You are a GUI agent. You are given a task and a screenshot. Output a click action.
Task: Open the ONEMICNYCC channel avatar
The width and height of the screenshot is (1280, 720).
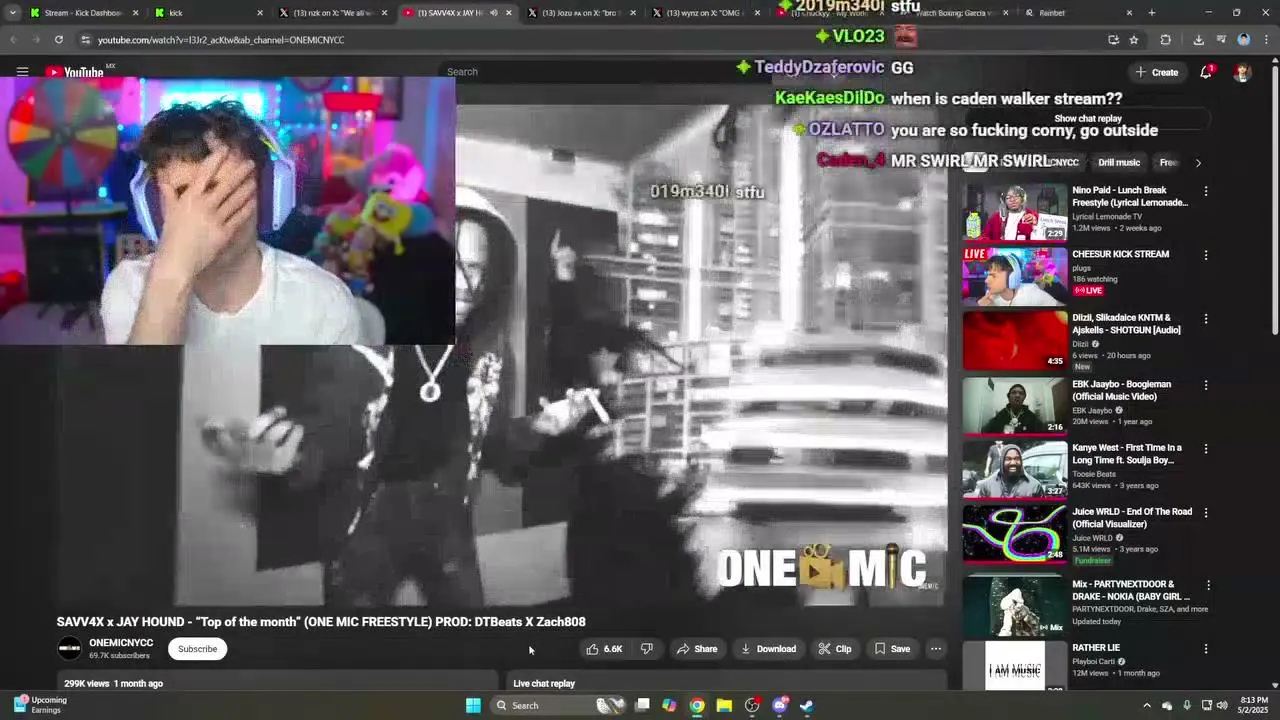pyautogui.click(x=69, y=649)
